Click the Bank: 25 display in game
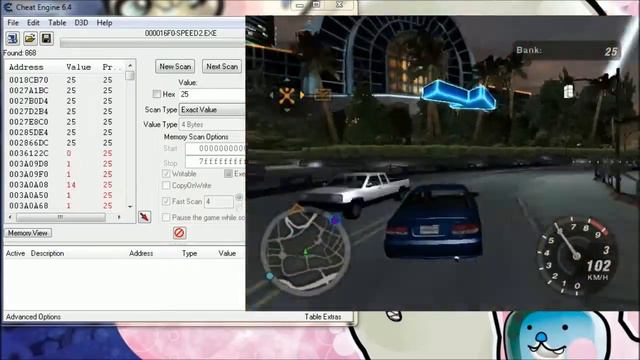The width and height of the screenshot is (640, 360). [567, 51]
